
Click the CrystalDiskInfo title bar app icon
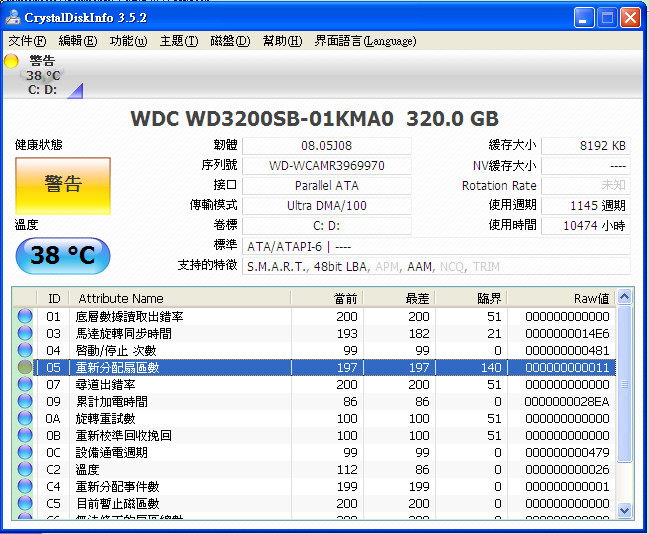click(13, 17)
